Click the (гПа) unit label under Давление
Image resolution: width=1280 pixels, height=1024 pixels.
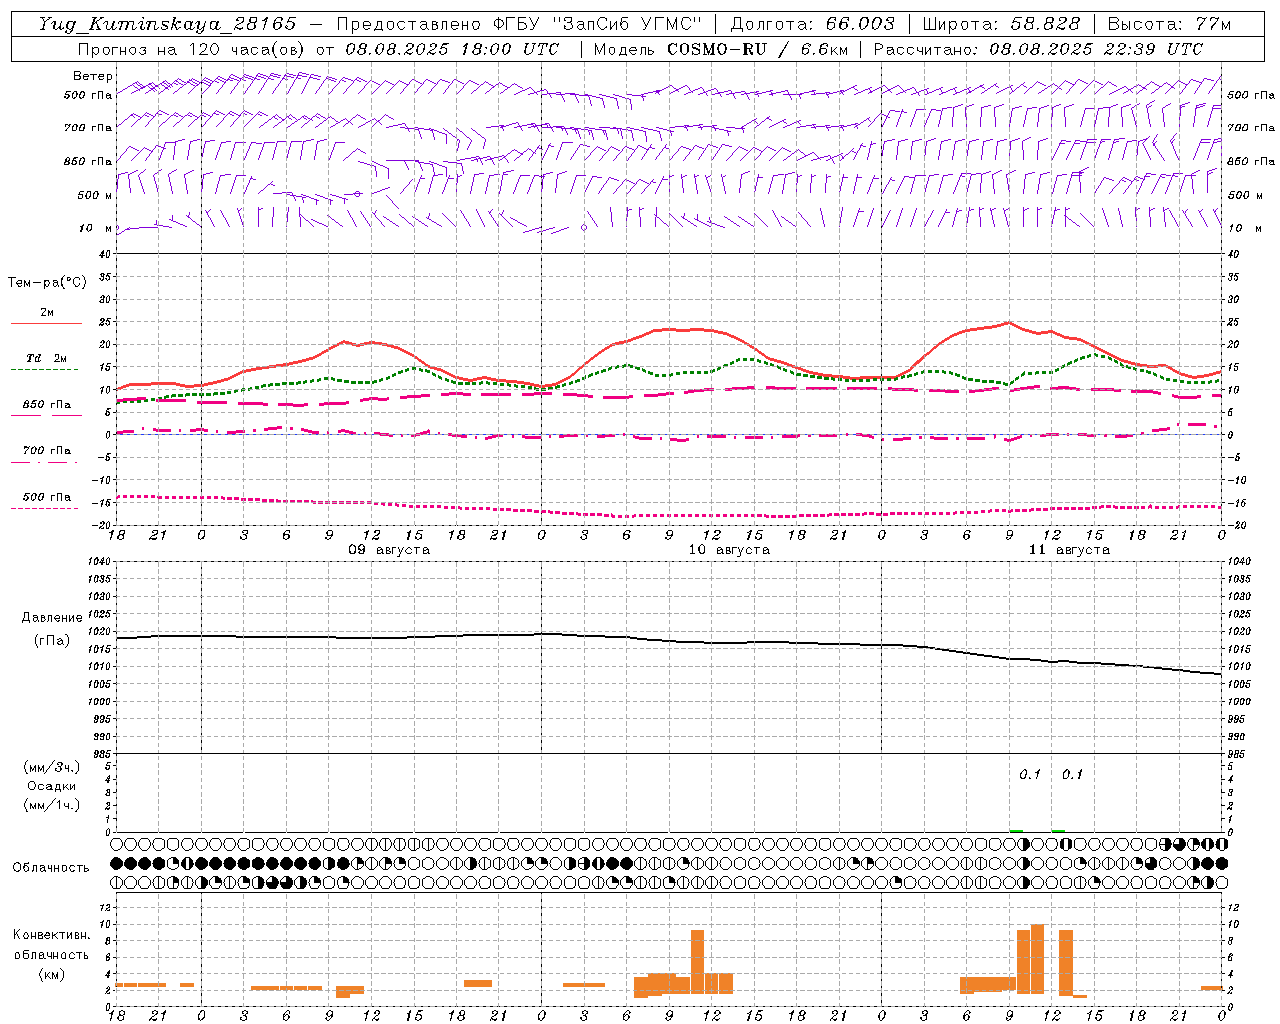(x=51, y=640)
